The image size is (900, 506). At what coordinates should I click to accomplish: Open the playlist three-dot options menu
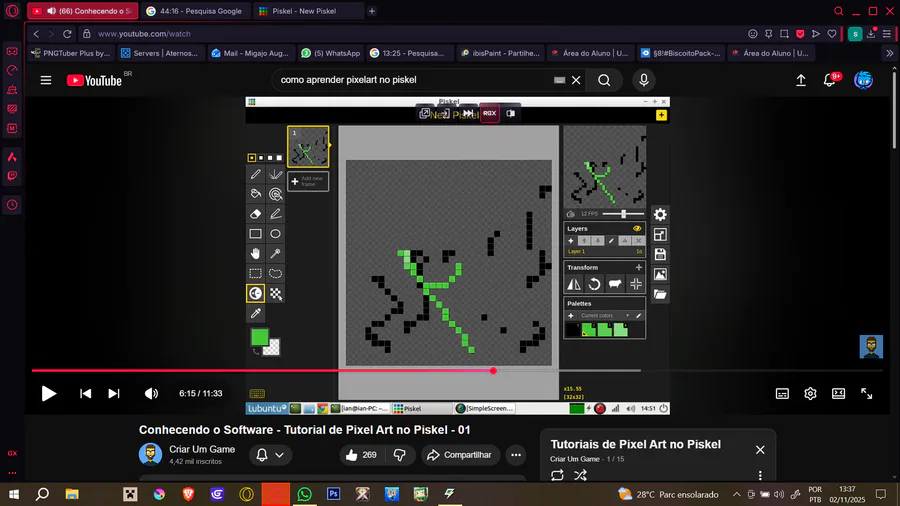(x=760, y=475)
